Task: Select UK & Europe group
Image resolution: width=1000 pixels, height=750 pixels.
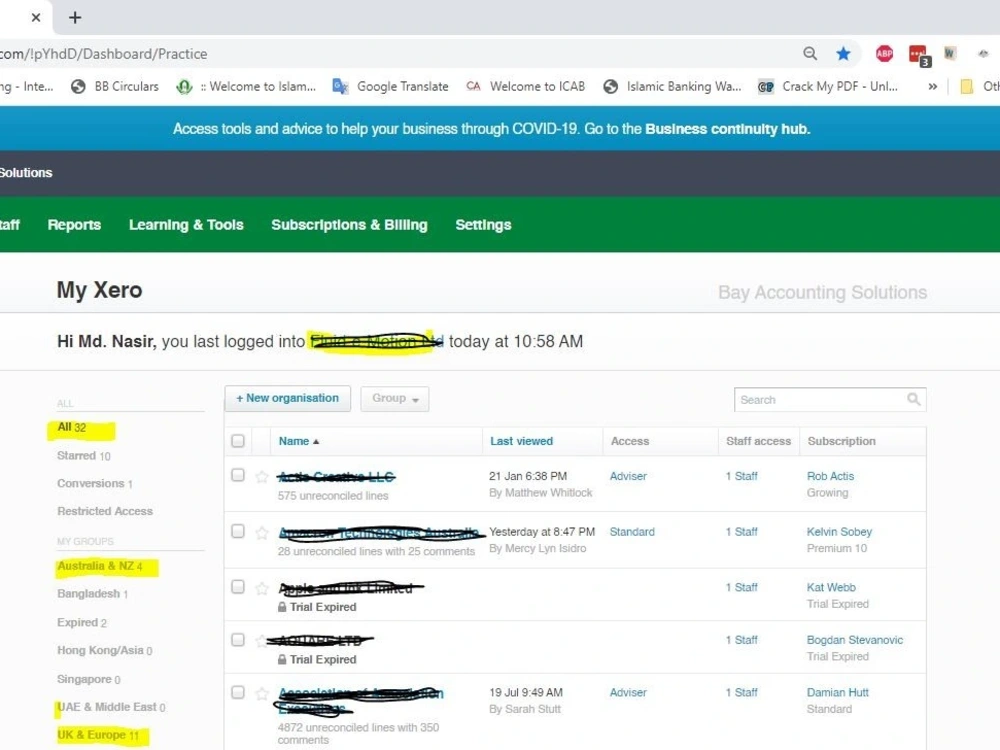Action: pyautogui.click(x=98, y=735)
